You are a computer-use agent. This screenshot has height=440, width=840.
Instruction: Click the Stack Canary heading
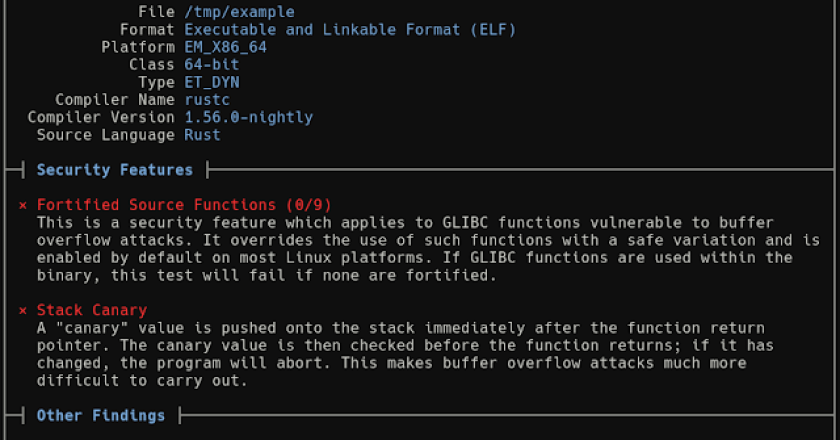pos(92,311)
